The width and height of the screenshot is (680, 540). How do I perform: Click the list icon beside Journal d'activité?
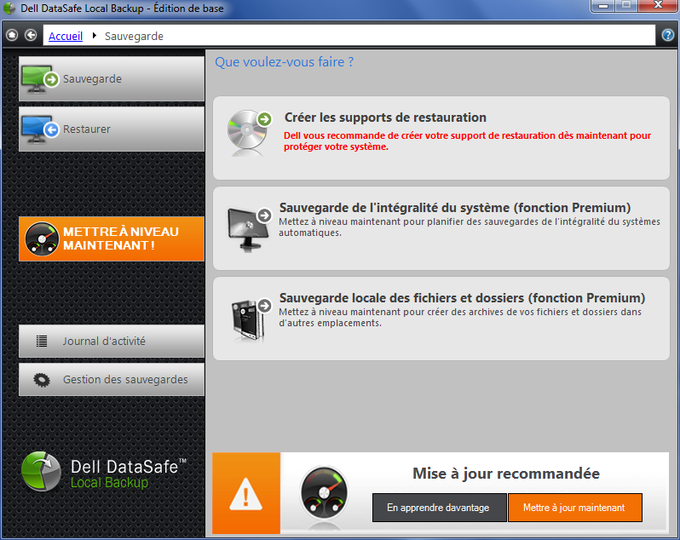point(42,341)
